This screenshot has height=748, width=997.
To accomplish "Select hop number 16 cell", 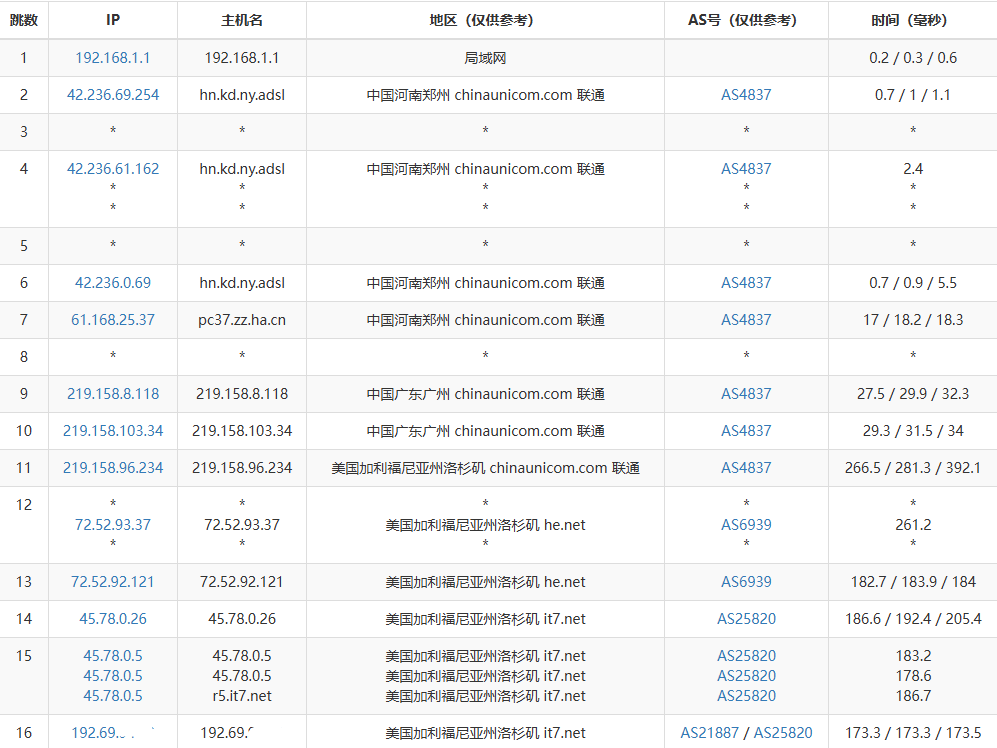I will pos(24,733).
